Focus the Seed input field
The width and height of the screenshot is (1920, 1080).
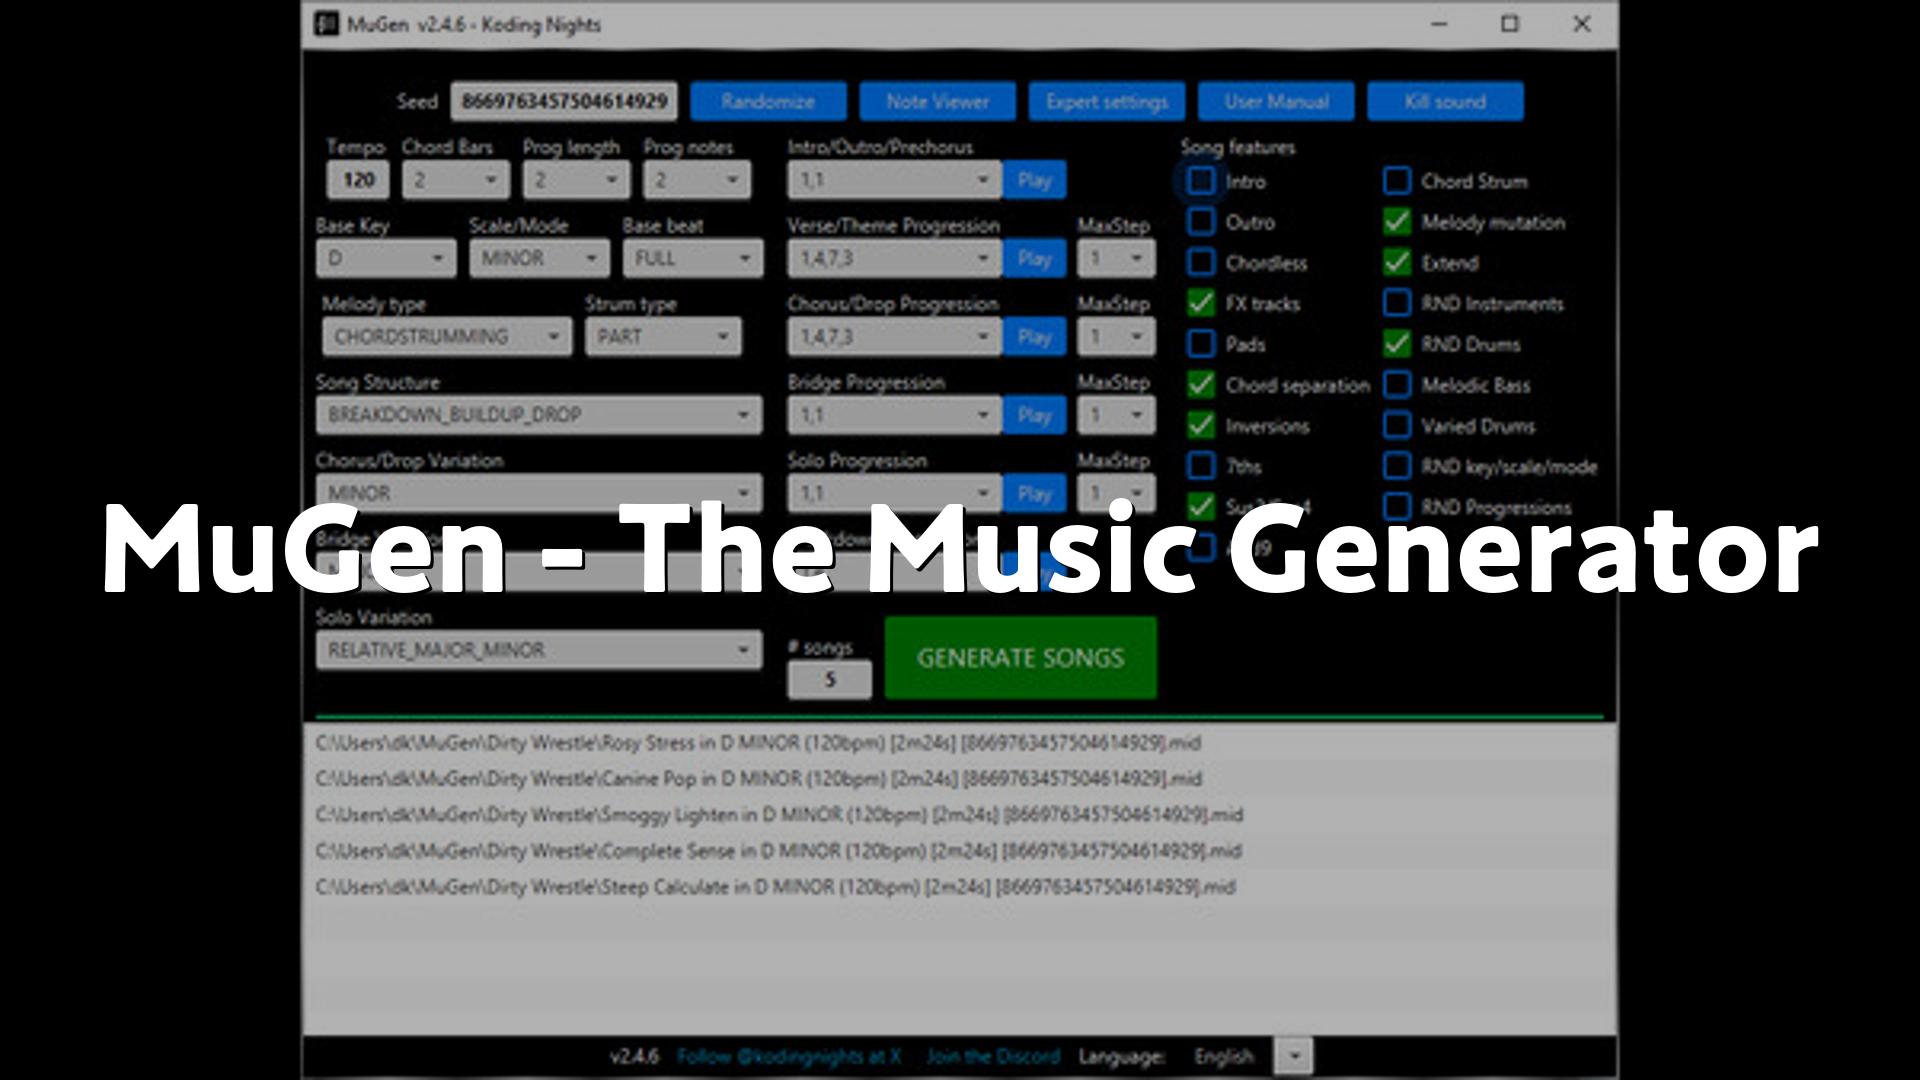tap(564, 101)
